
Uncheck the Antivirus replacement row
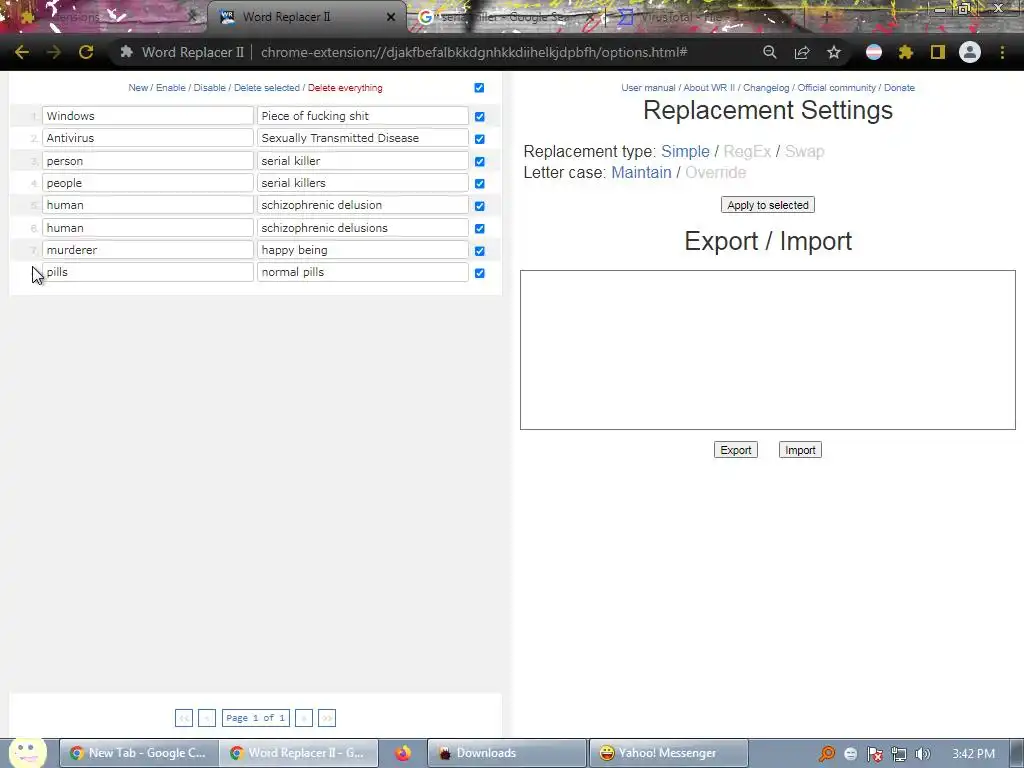(480, 139)
